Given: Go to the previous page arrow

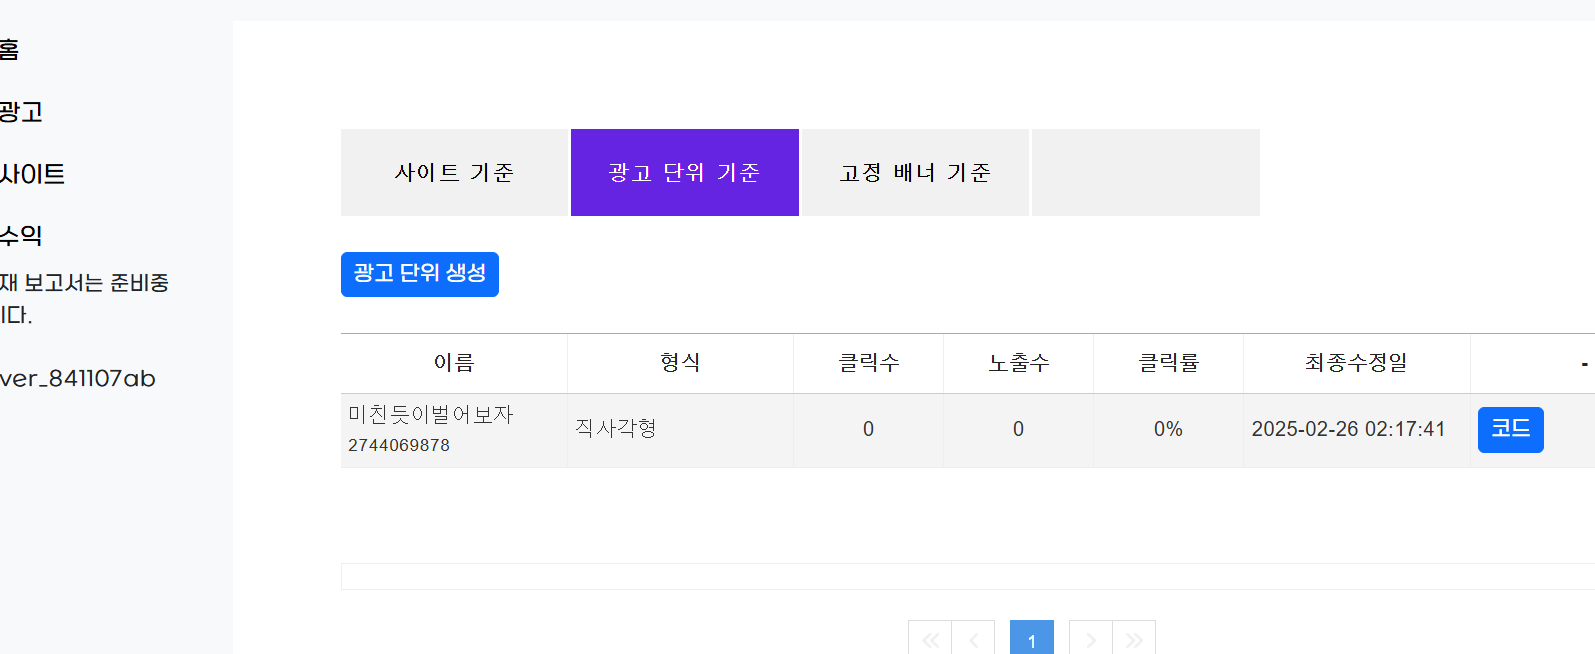Looking at the screenshot, I should point(973,640).
